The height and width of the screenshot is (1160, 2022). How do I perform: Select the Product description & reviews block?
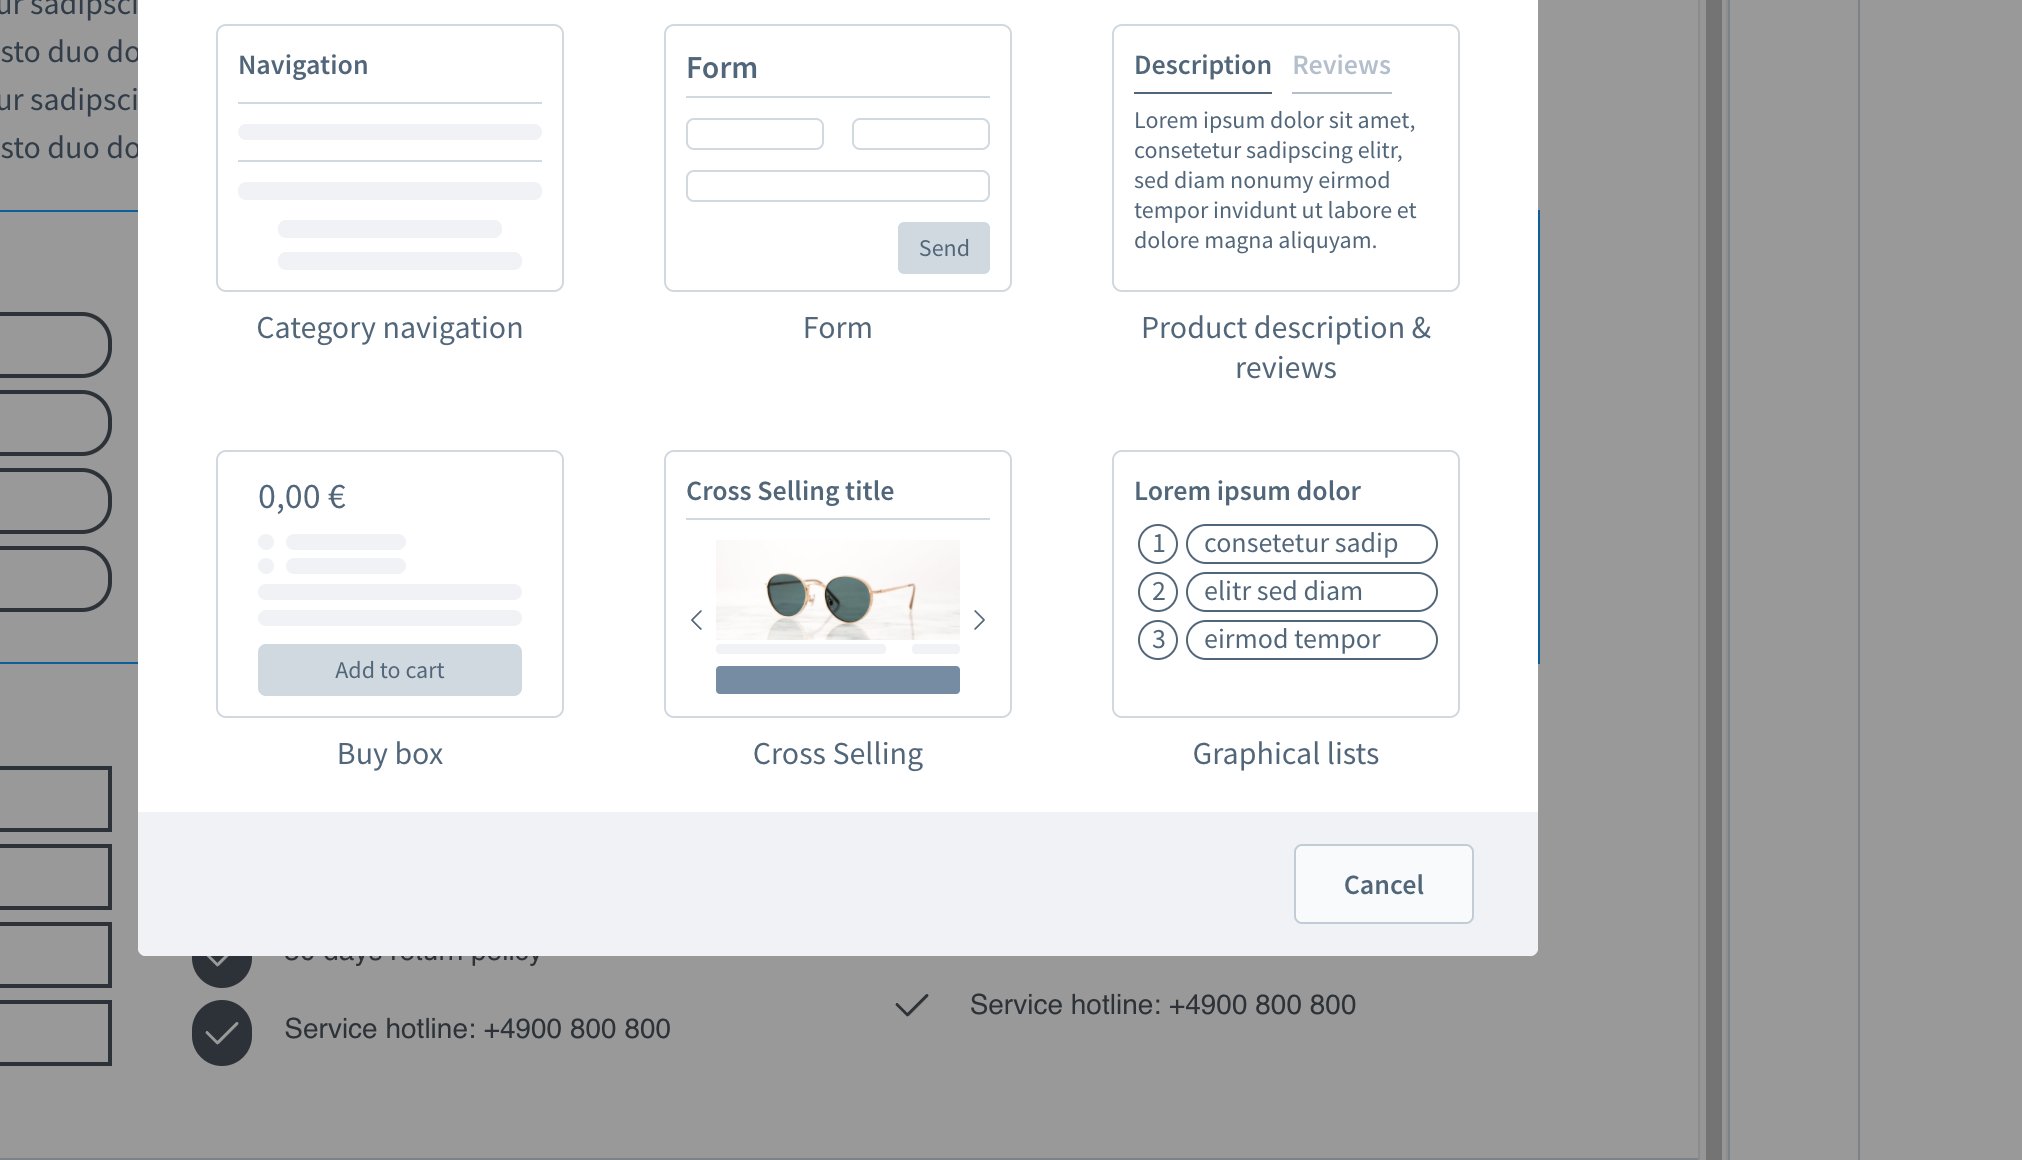click(1285, 157)
